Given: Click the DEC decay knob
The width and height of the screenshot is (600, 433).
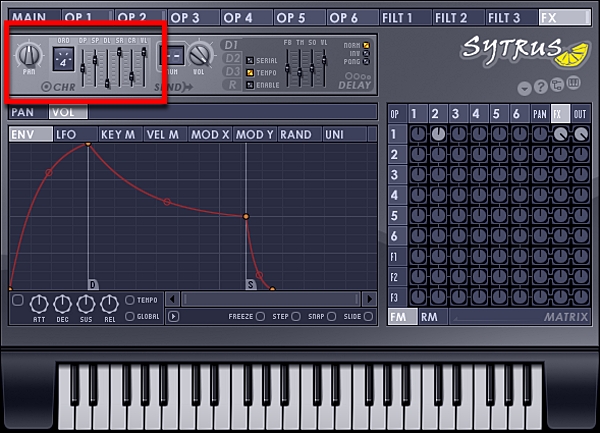Looking at the screenshot, I should point(63,304).
